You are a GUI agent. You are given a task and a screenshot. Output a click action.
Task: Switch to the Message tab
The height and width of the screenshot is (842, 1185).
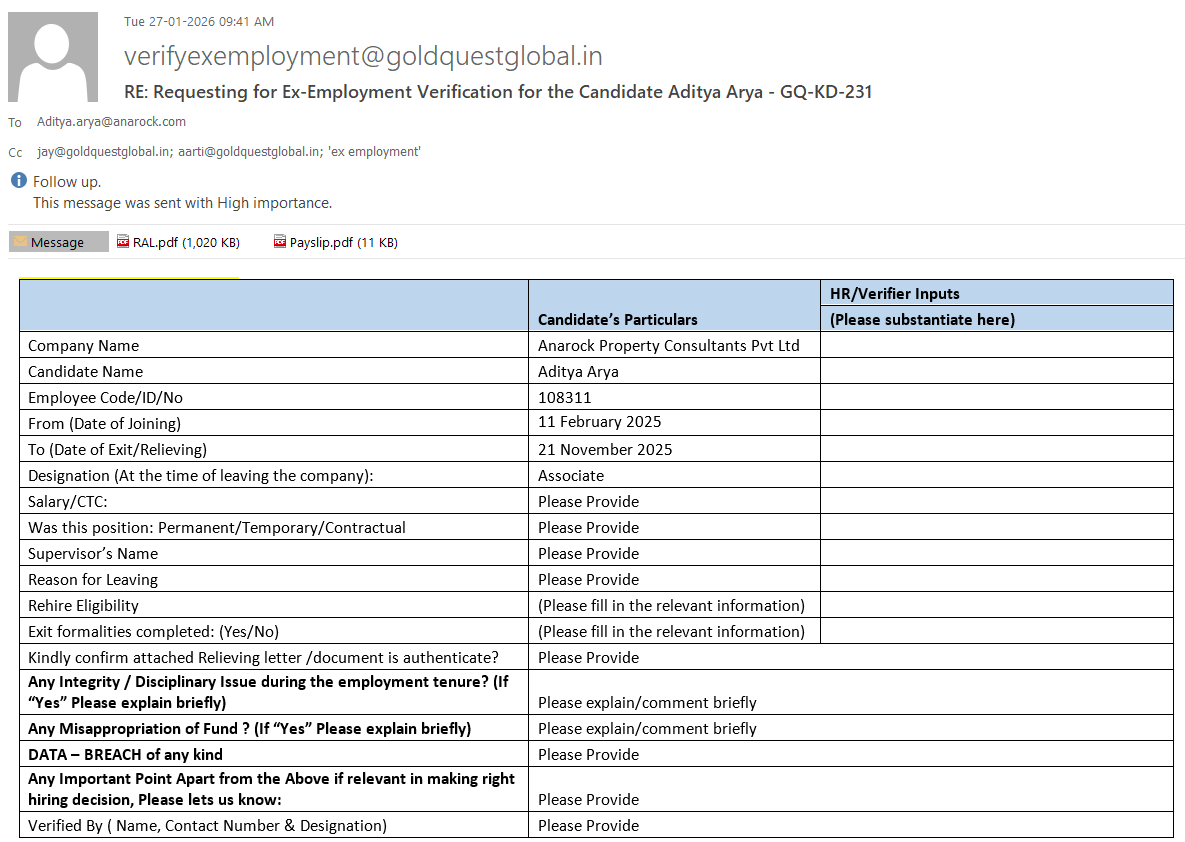click(58, 242)
